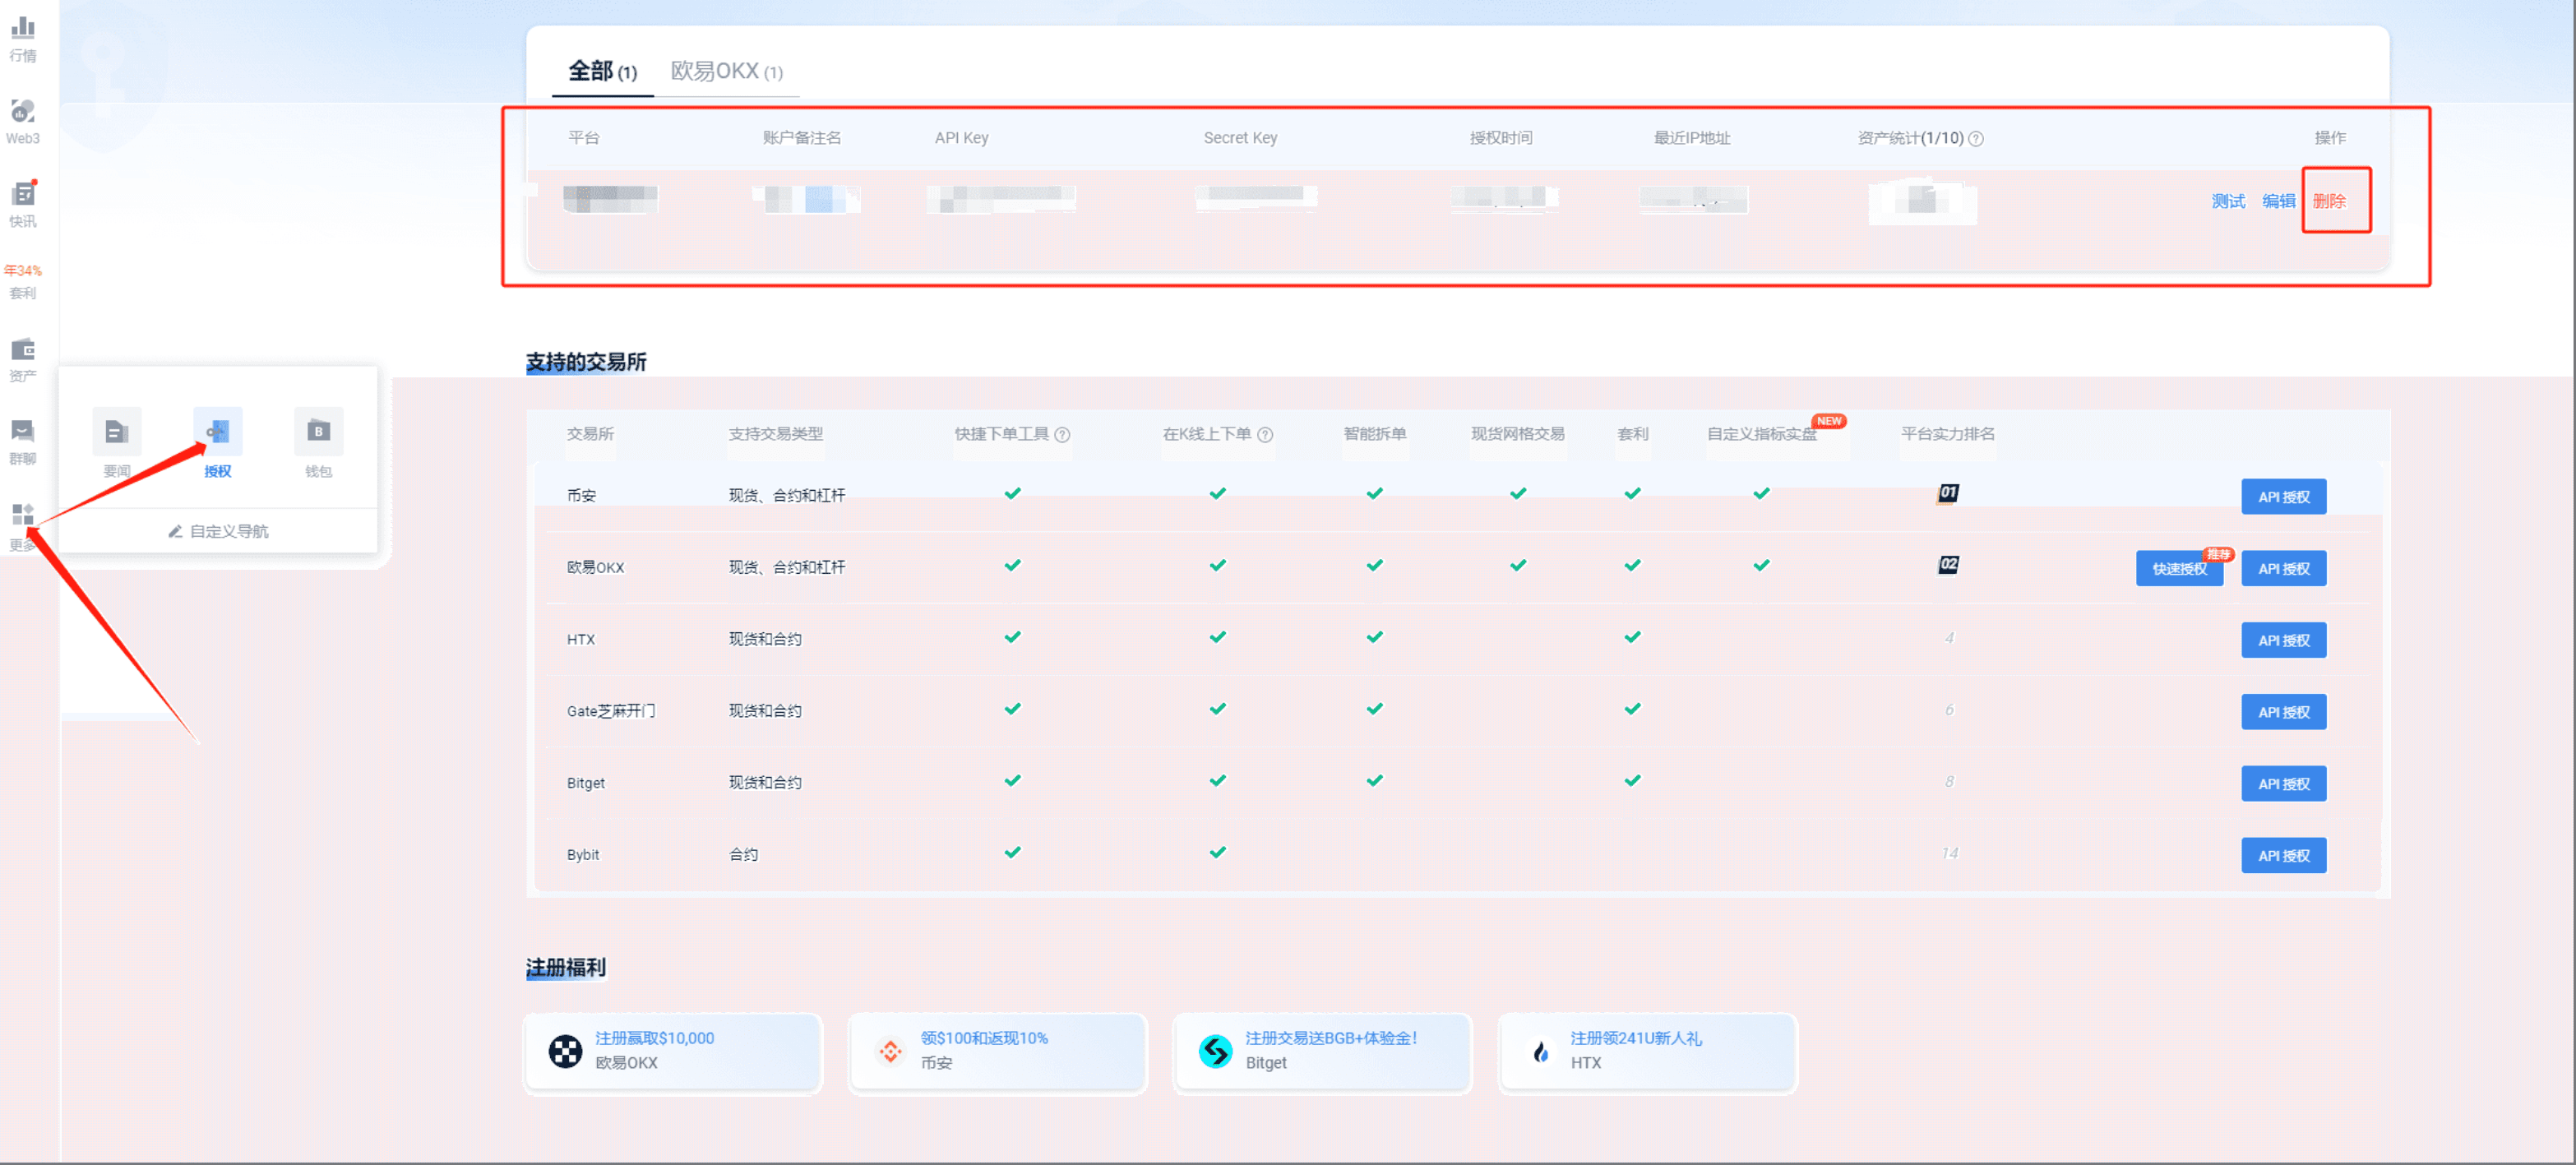This screenshot has width=2576, height=1165.
Task: Click the 智能拆单 column header
Action: coord(1375,434)
